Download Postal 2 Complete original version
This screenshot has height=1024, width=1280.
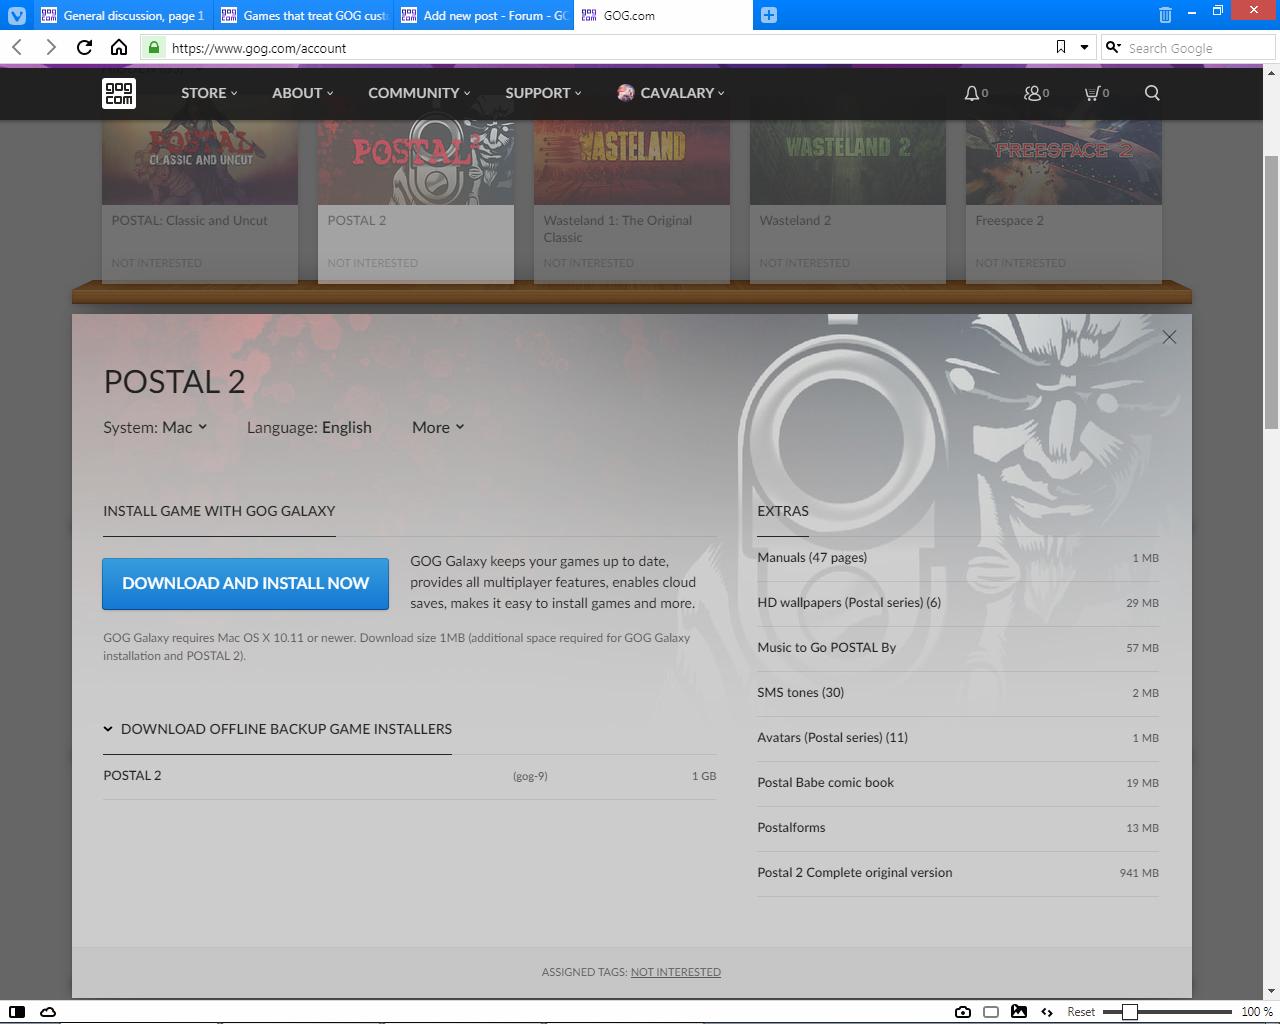[x=958, y=873]
